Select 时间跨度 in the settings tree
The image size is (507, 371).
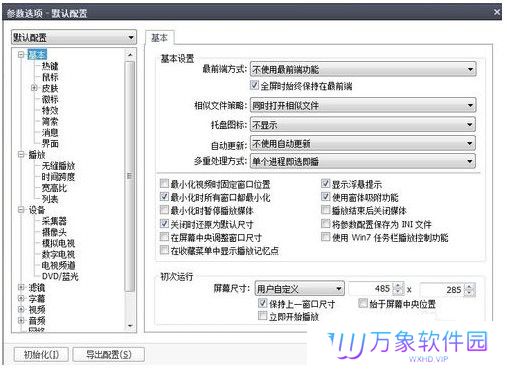tap(58, 177)
